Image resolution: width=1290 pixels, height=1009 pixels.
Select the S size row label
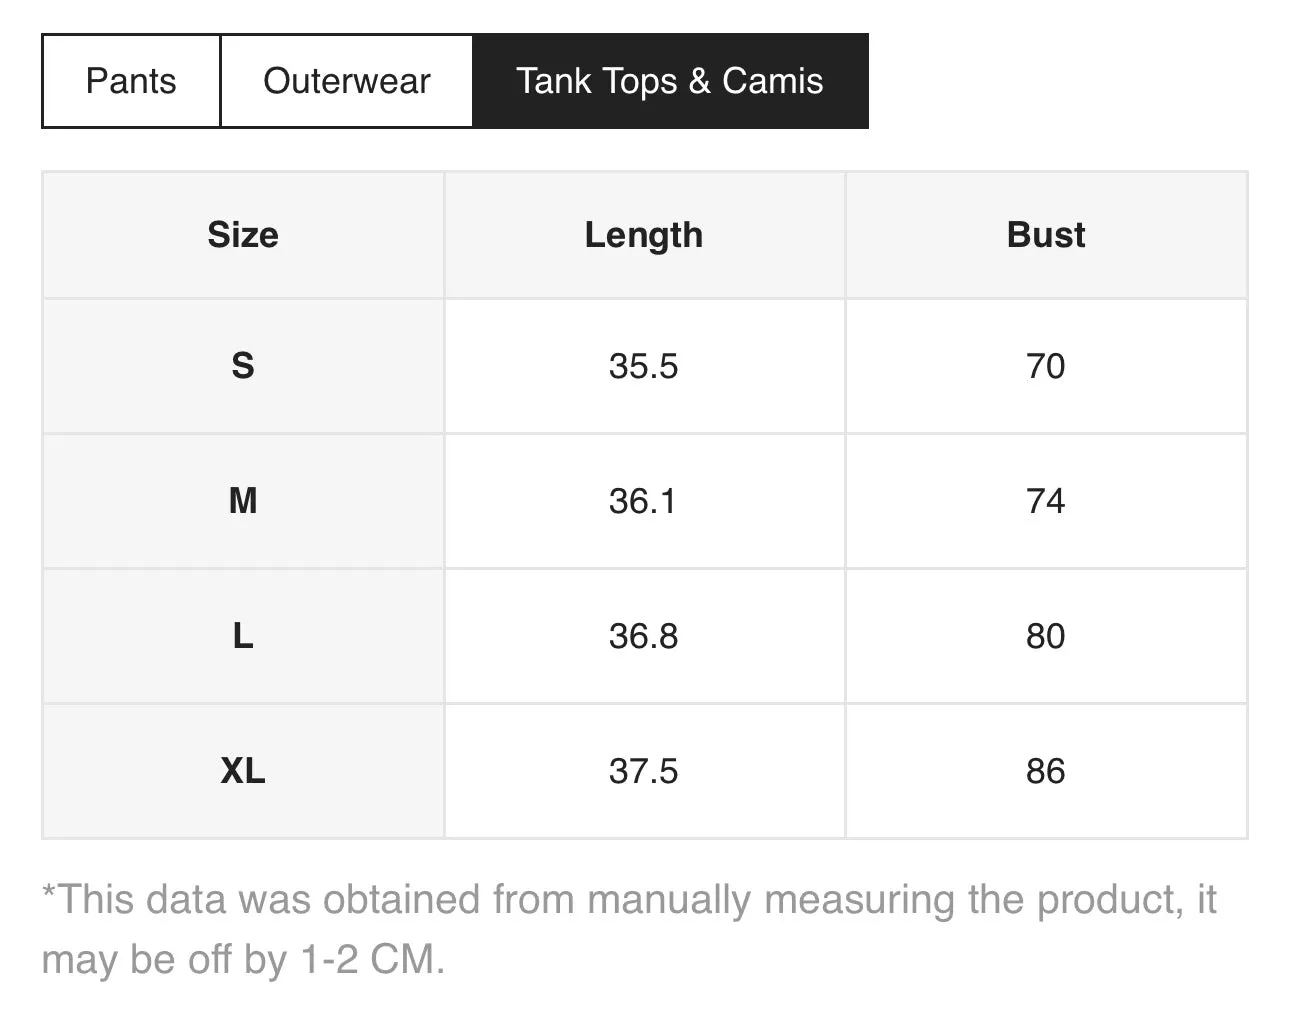(243, 366)
